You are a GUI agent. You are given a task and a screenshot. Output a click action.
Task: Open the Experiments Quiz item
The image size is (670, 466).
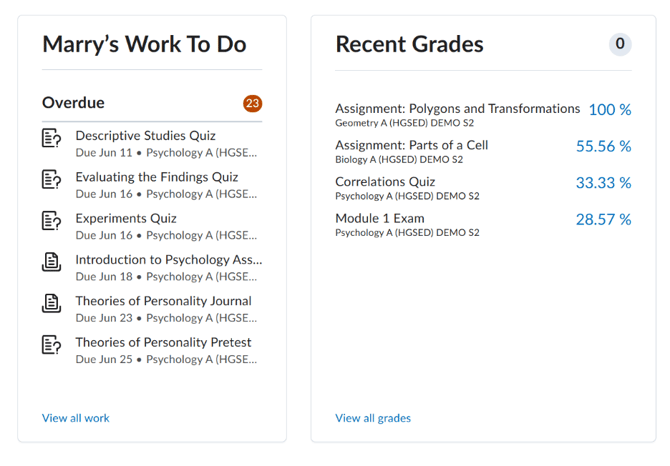tap(126, 219)
